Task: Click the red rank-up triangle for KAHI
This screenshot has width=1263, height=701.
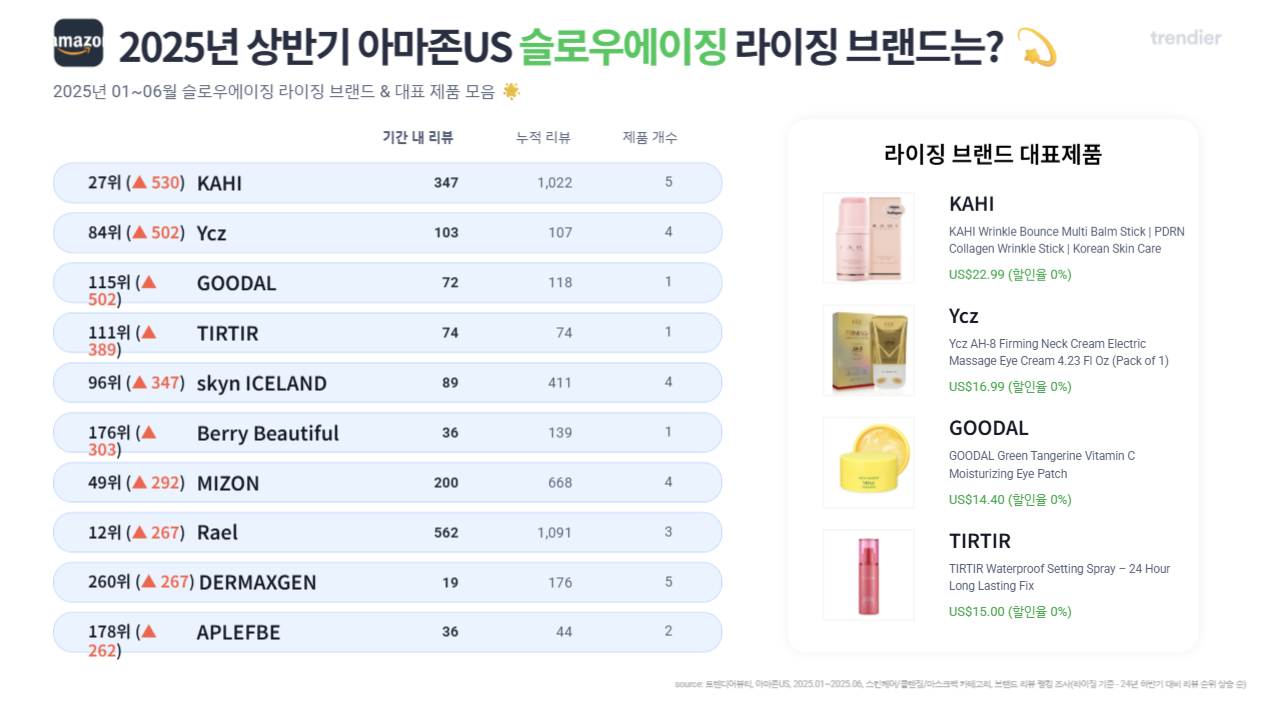Action: [x=140, y=183]
